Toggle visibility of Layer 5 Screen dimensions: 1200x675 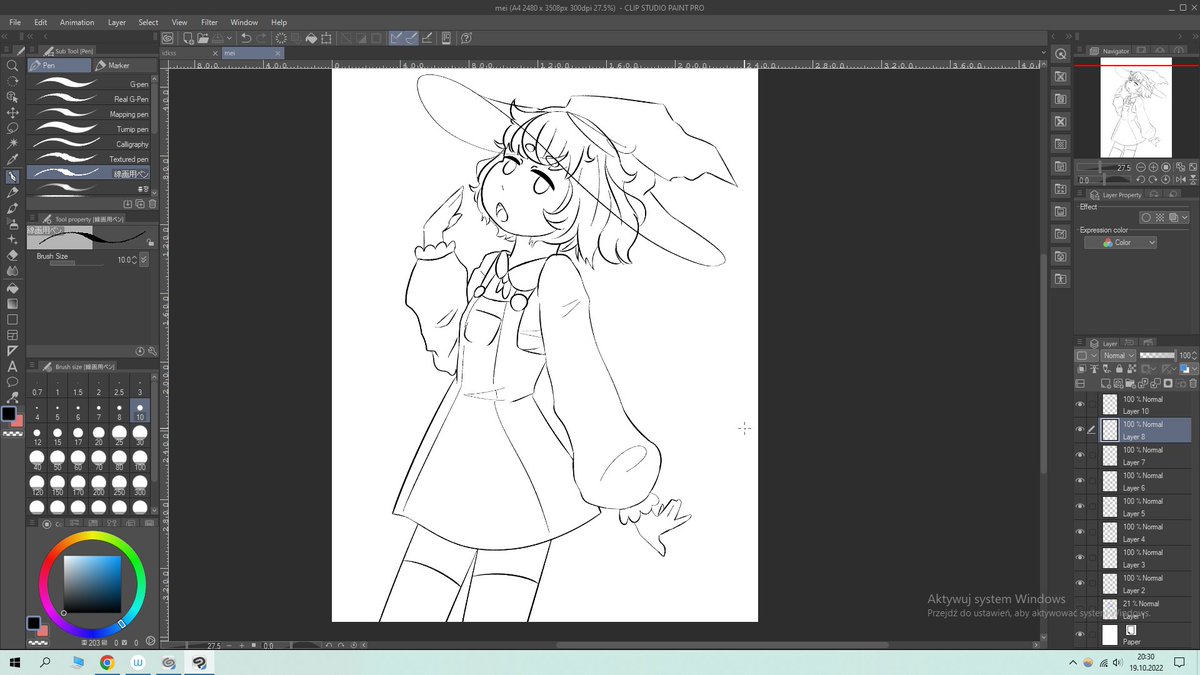coord(1080,507)
